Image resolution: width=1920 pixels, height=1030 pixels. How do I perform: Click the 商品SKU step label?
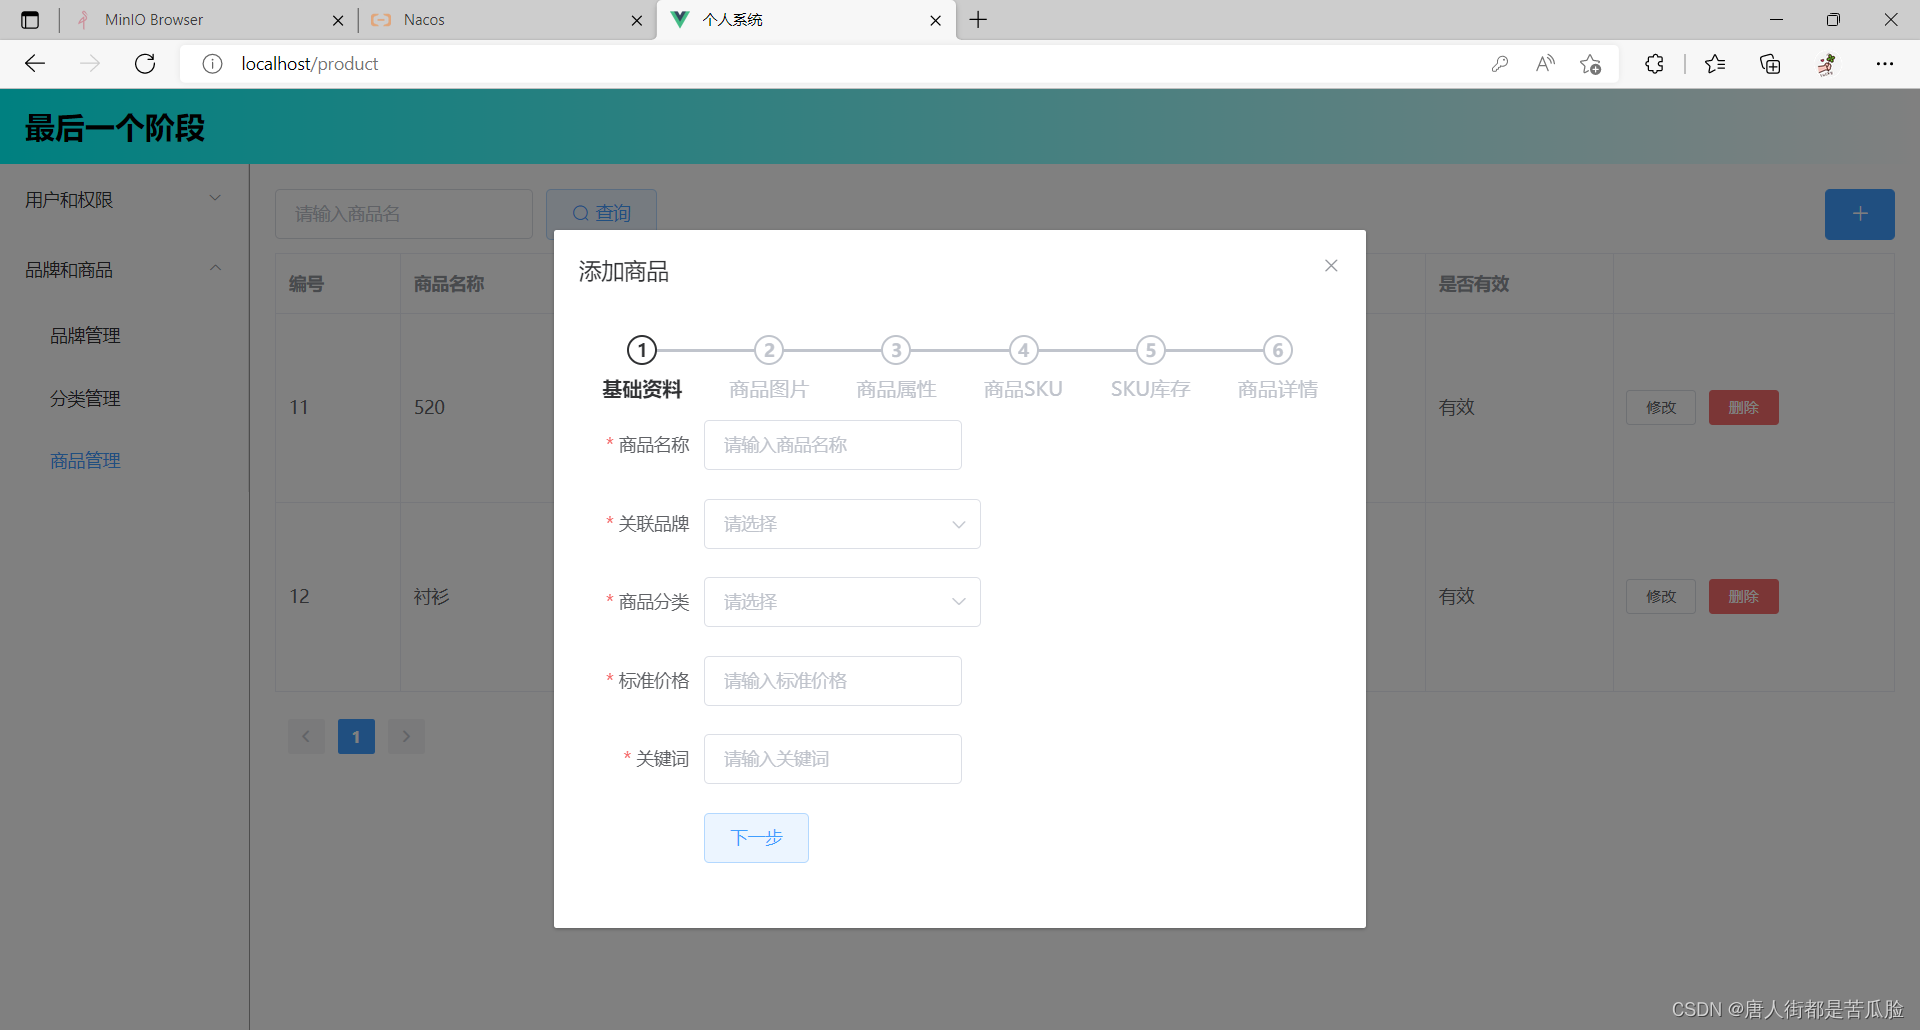point(1024,389)
